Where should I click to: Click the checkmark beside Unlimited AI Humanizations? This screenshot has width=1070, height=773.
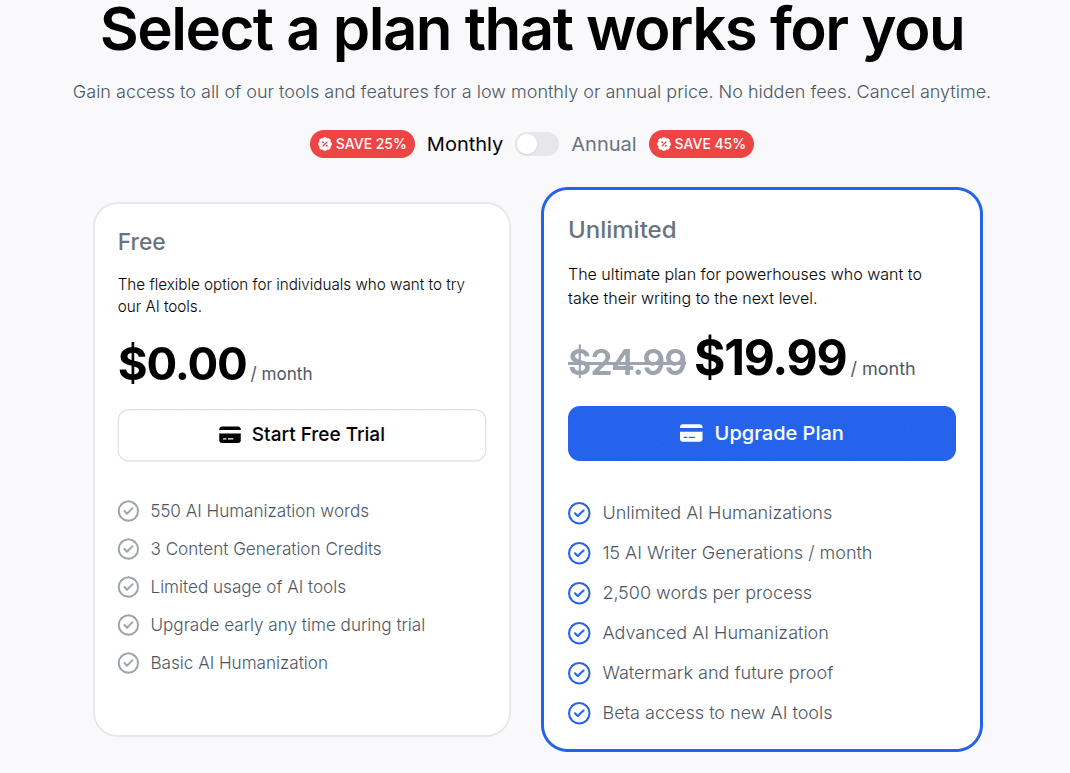click(x=579, y=512)
